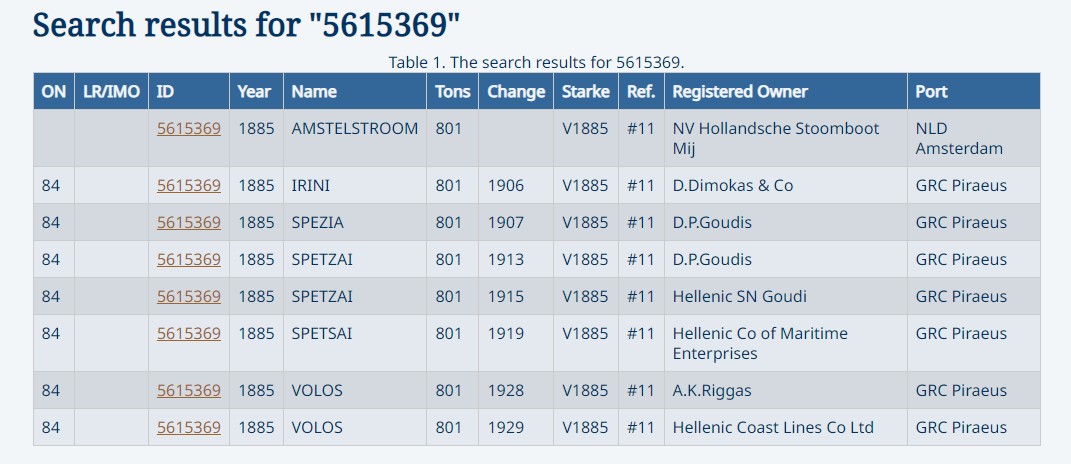Click the NLD Amsterdam port cell
The image size is (1071, 464).
tap(958, 139)
